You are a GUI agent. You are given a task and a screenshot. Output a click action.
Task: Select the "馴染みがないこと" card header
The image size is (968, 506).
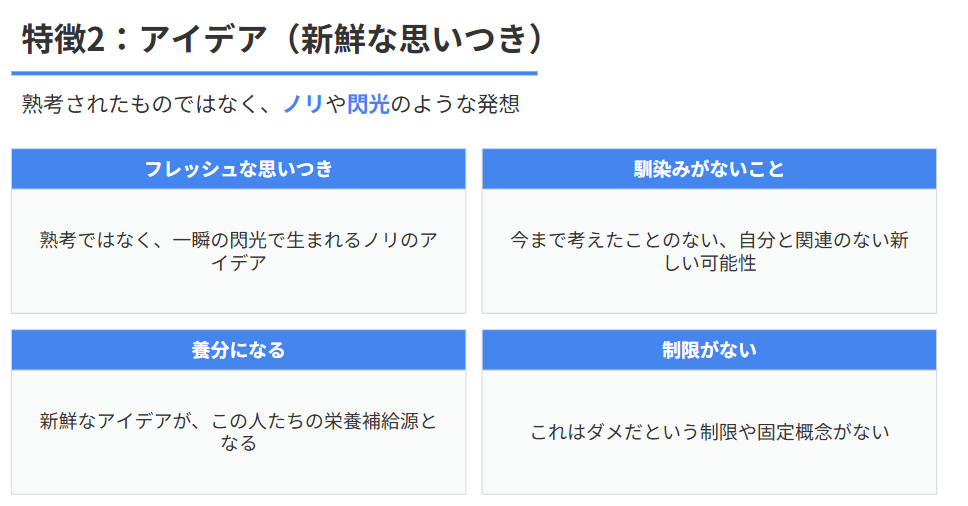pos(709,169)
